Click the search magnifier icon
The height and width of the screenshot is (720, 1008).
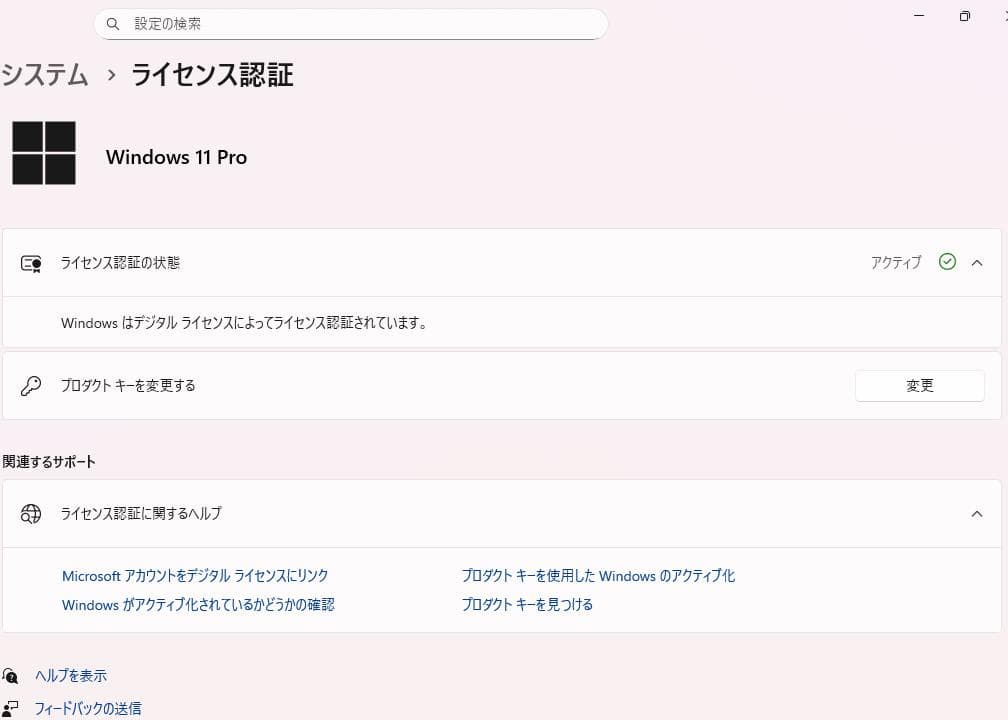(113, 23)
